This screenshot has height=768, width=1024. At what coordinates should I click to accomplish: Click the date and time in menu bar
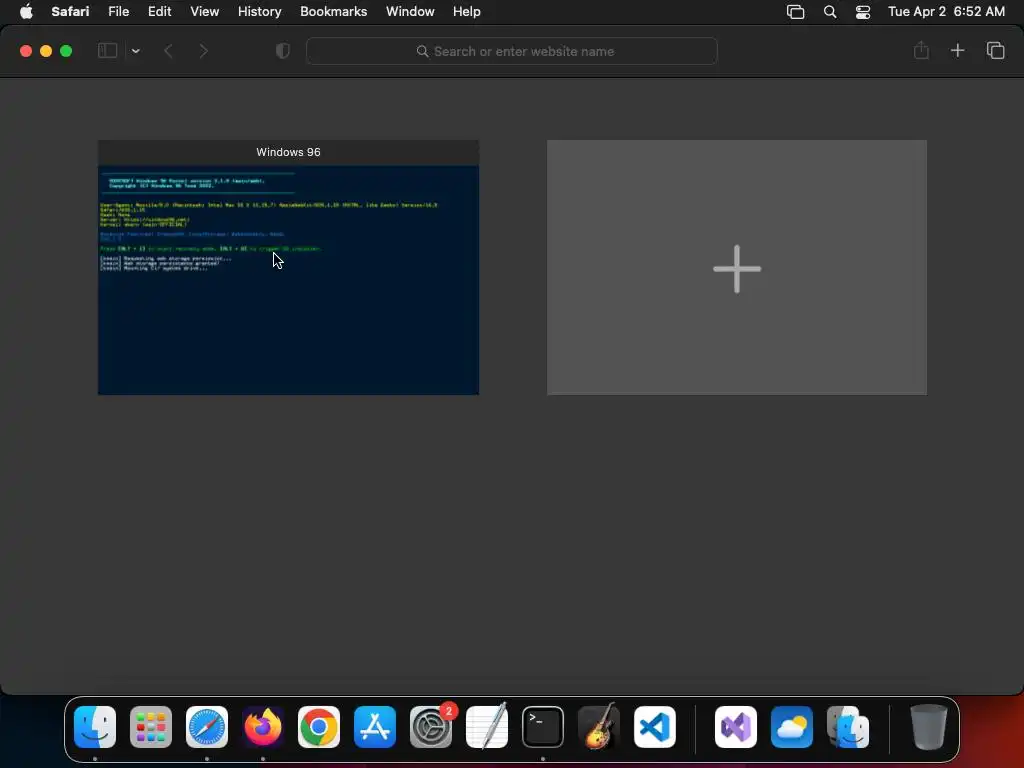click(x=946, y=12)
